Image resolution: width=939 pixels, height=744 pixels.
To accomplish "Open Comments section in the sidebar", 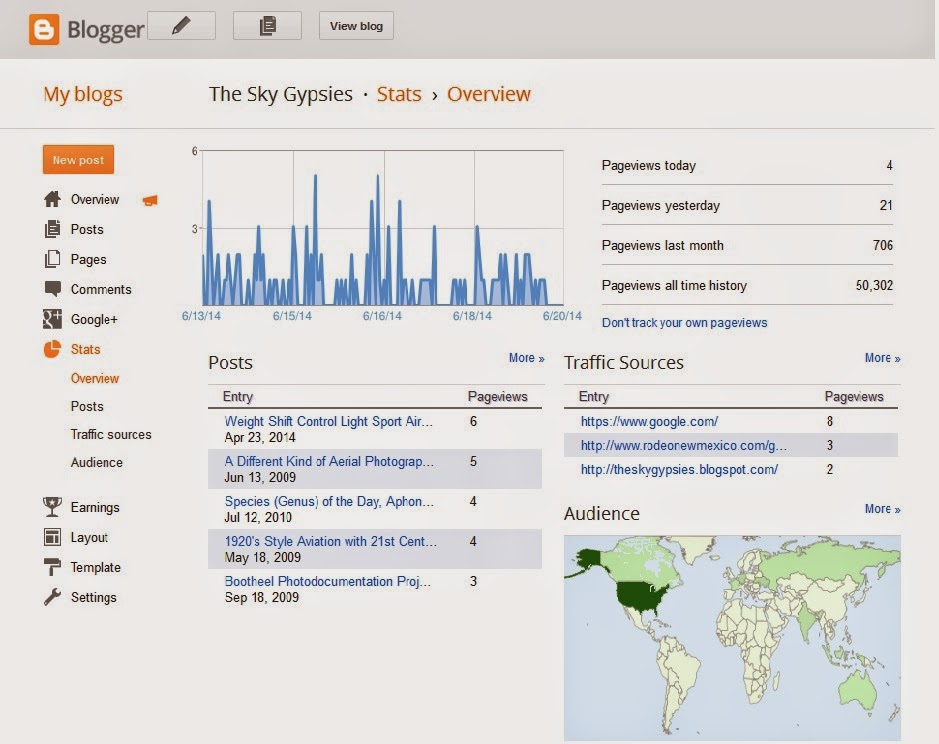I will [x=101, y=289].
